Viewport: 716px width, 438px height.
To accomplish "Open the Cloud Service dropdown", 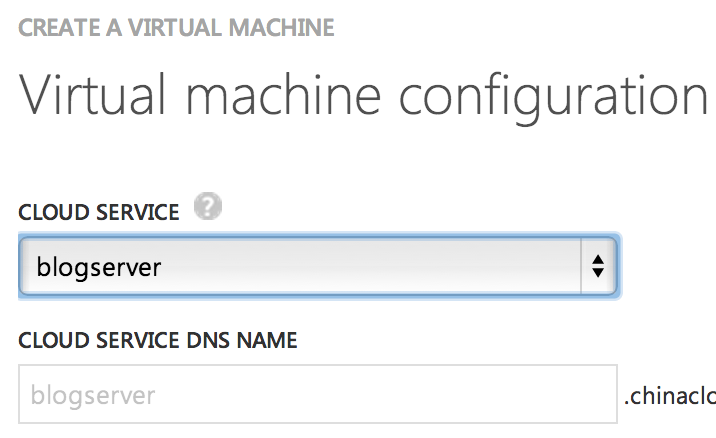I will [318, 266].
